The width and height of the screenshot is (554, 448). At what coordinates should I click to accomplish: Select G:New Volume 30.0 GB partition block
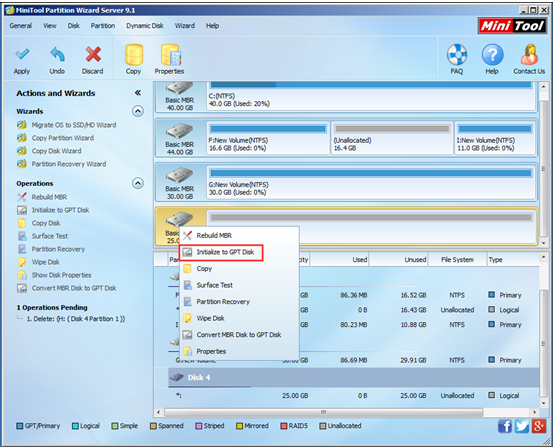[371, 183]
